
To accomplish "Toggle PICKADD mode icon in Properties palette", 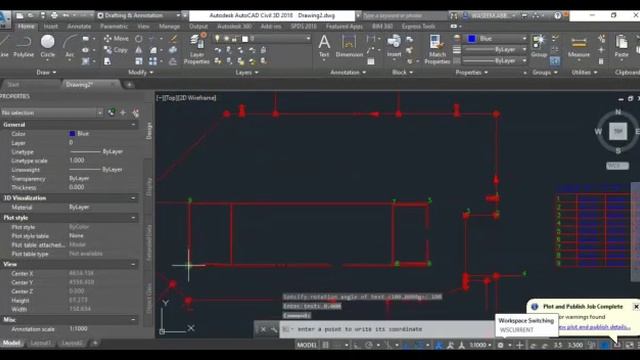I will (135, 112).
